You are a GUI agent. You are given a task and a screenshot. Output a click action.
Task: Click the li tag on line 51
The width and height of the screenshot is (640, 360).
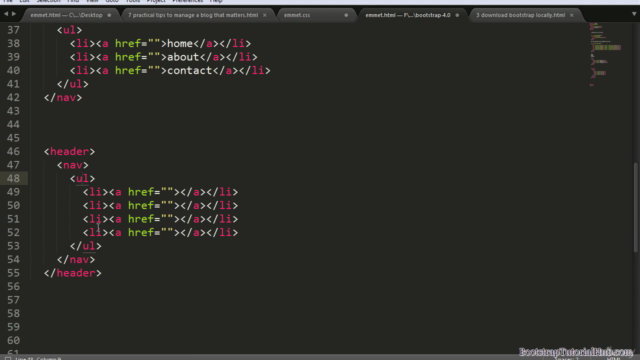[96, 219]
